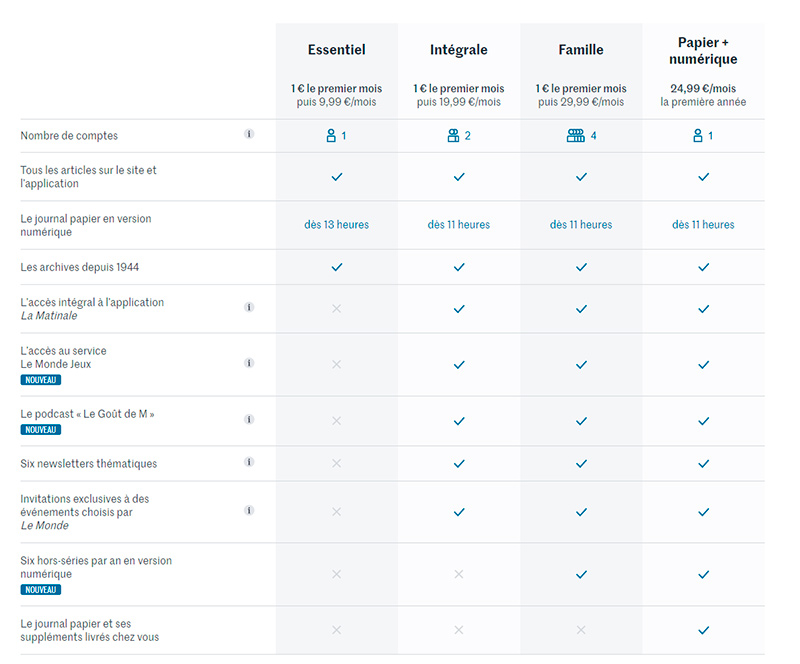Click info icon for Six newsletters thématiques
Screen dimensions: 800x664
(x=249, y=462)
